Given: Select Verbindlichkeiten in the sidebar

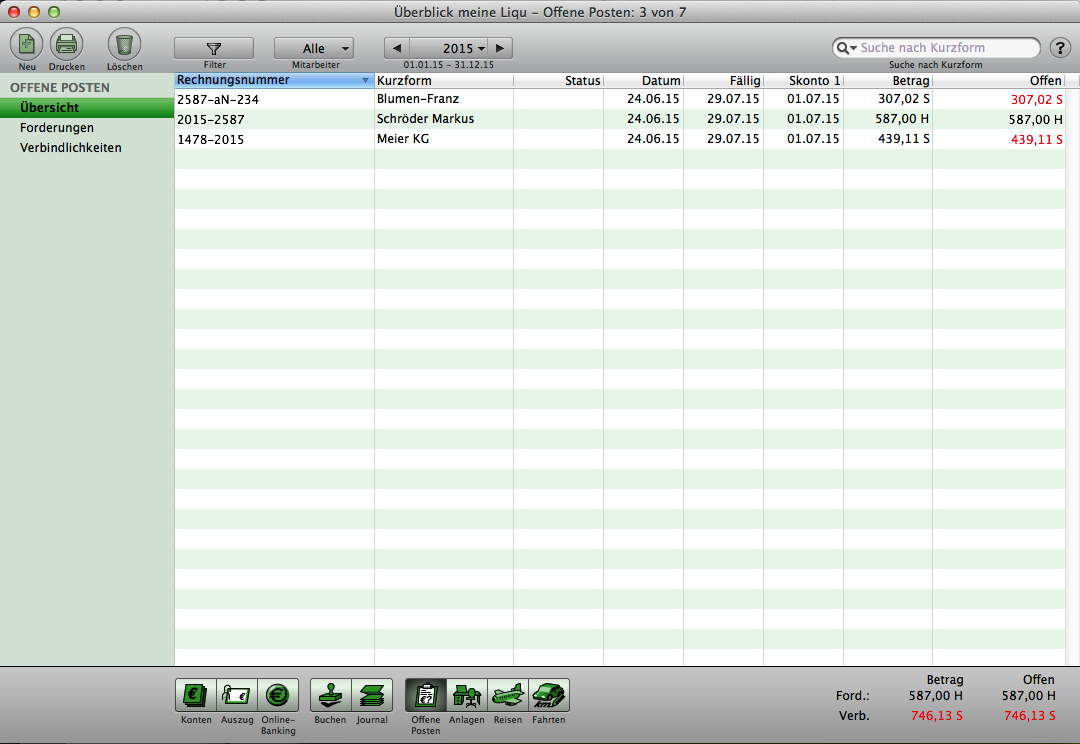Looking at the screenshot, I should [x=71, y=148].
